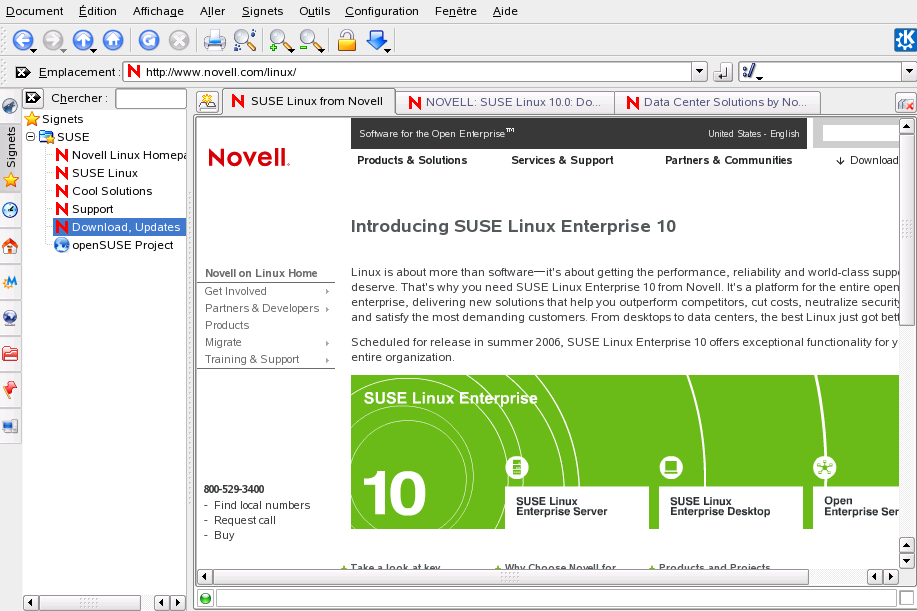Click the green status indicator in the status bar
The height and width of the screenshot is (611, 917).
click(x=205, y=598)
